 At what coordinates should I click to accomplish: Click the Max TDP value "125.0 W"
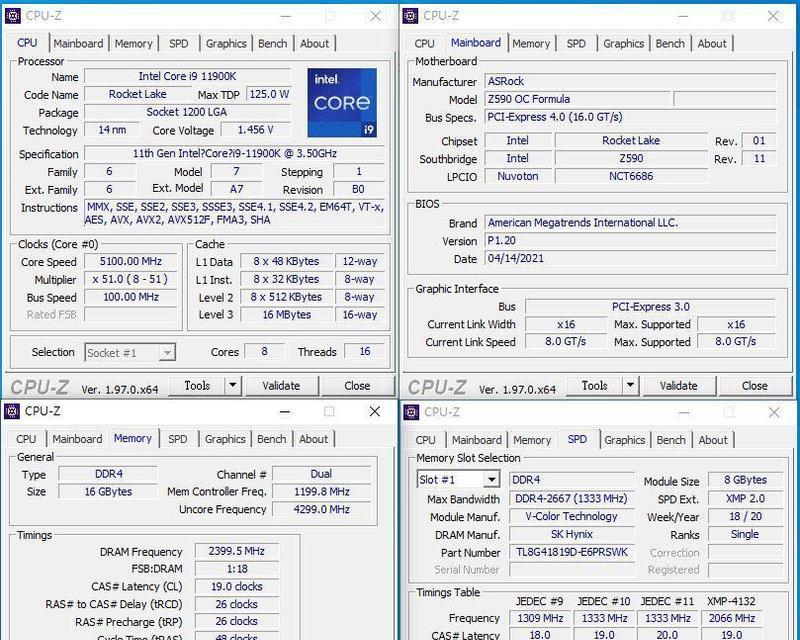pos(269,94)
